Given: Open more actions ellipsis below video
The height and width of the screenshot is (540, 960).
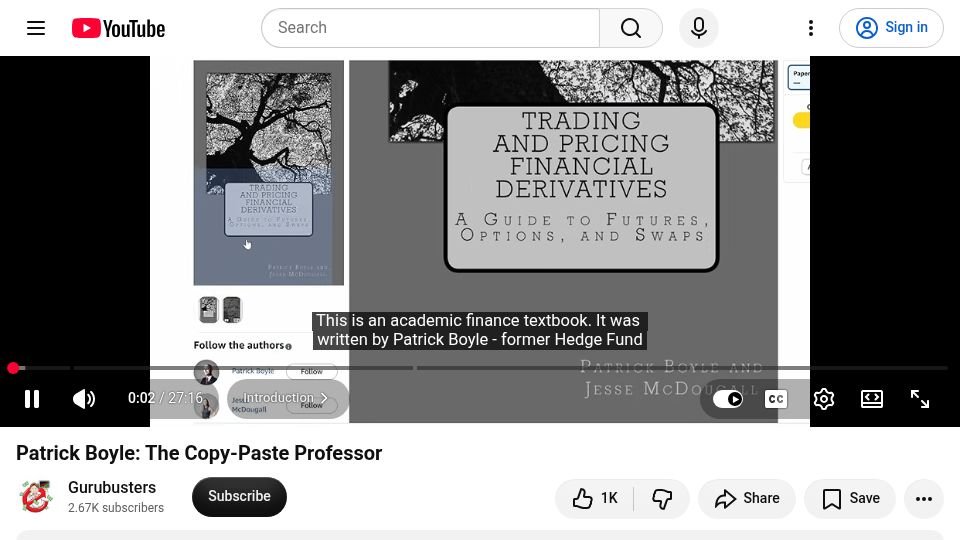Looking at the screenshot, I should click(x=923, y=499).
